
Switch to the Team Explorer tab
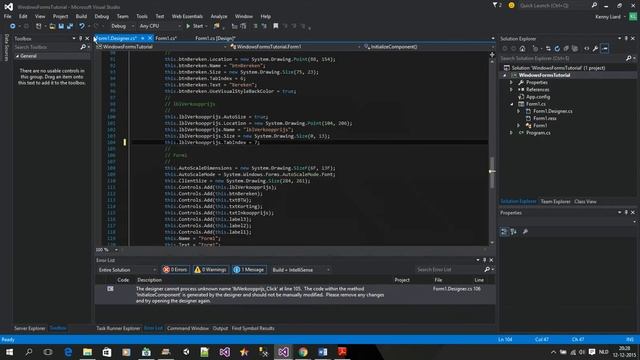click(555, 202)
